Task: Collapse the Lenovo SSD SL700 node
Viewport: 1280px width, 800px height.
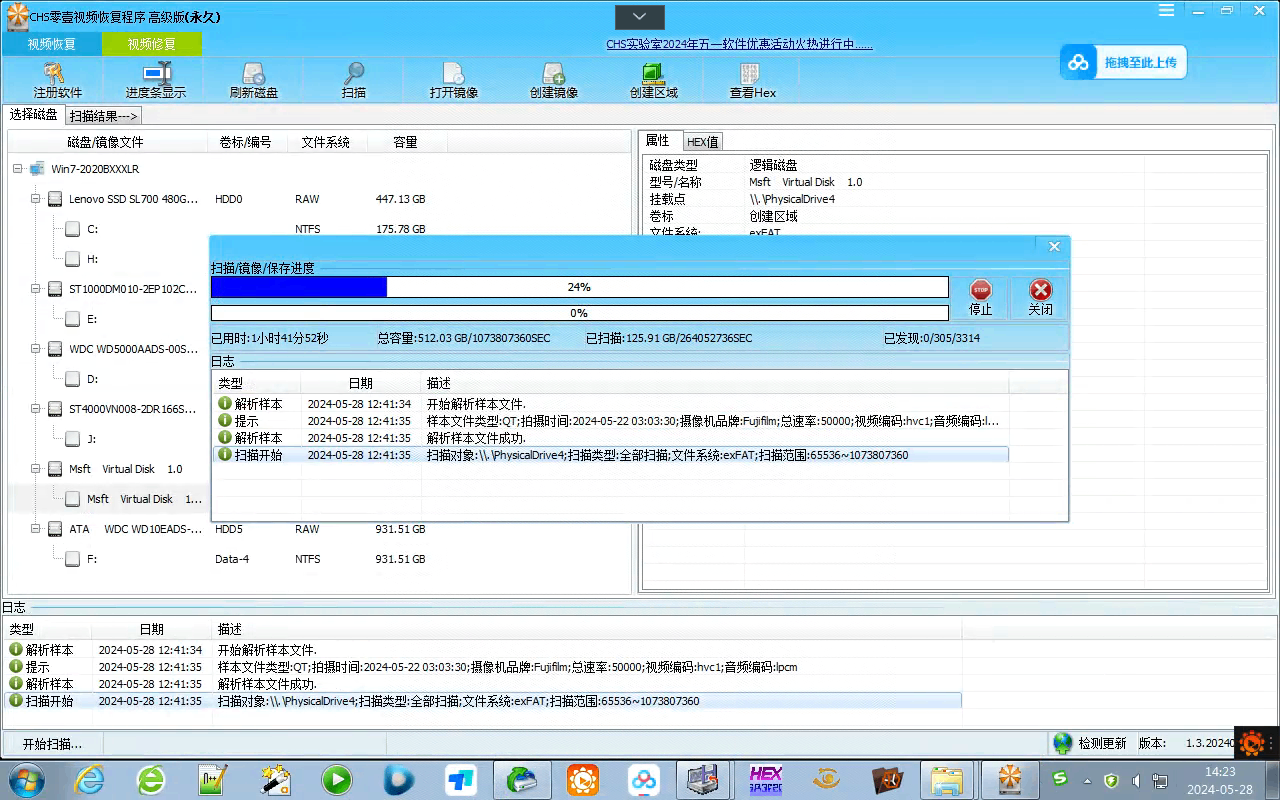Action: point(36,199)
